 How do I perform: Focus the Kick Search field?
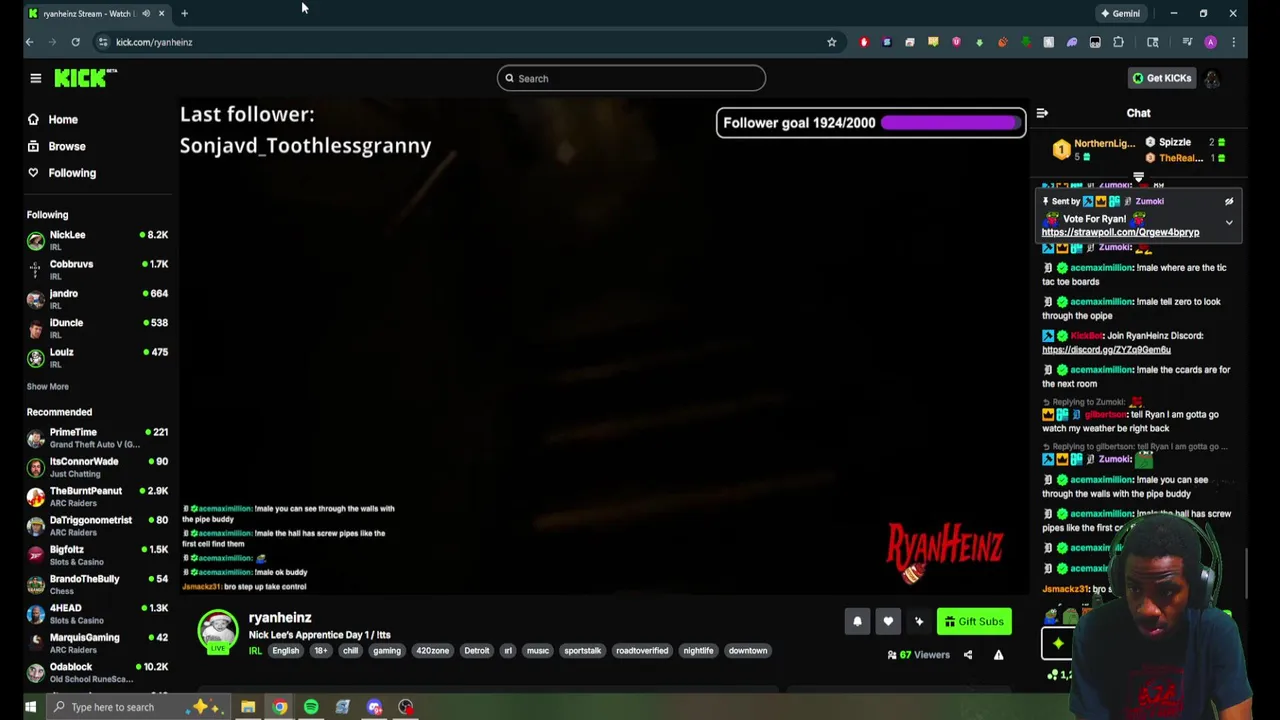(x=631, y=78)
